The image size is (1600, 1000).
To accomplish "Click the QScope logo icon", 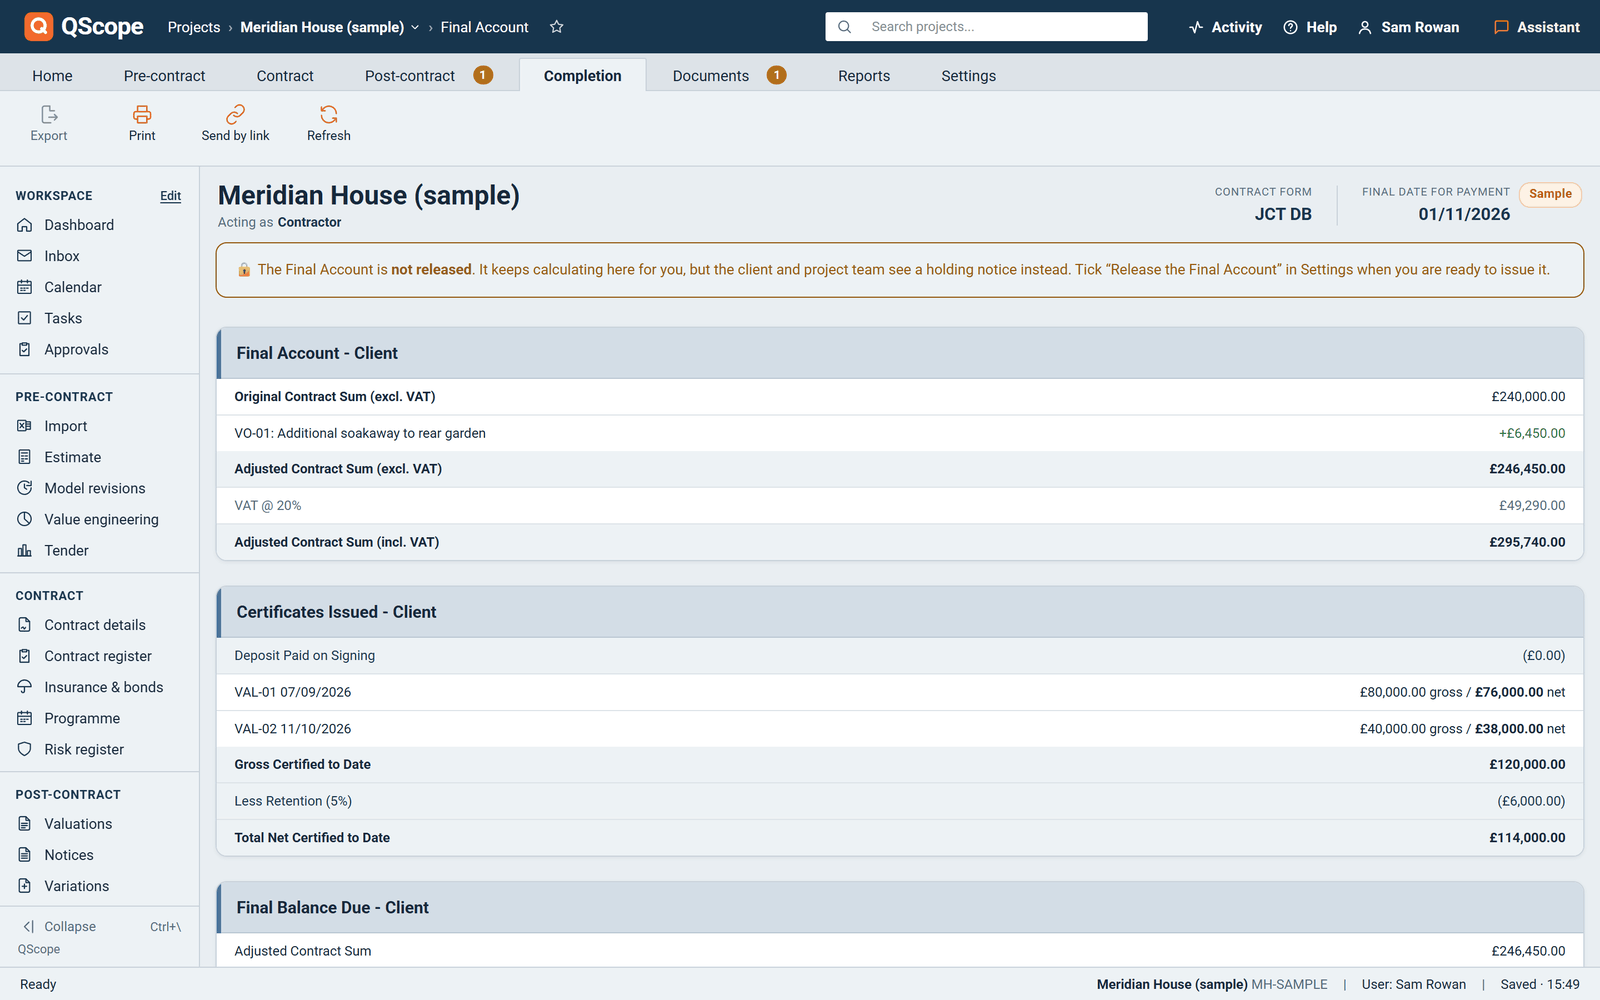I will 39,26.
